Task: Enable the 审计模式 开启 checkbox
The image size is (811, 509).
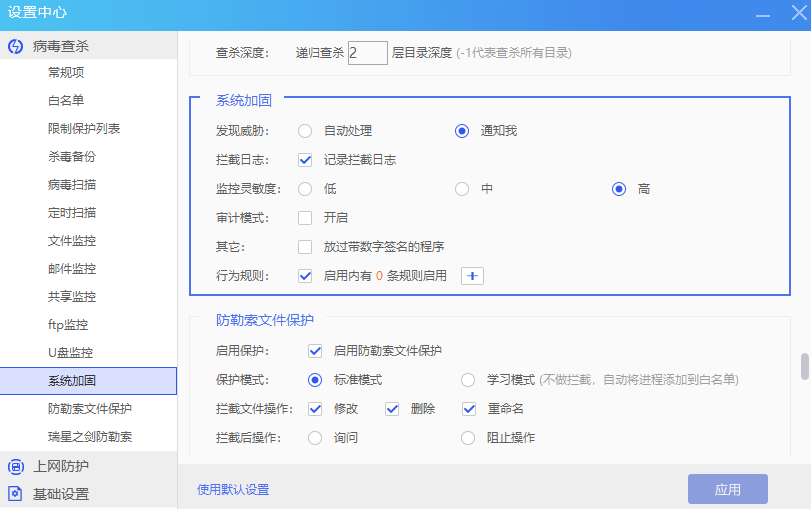Action: pos(305,218)
